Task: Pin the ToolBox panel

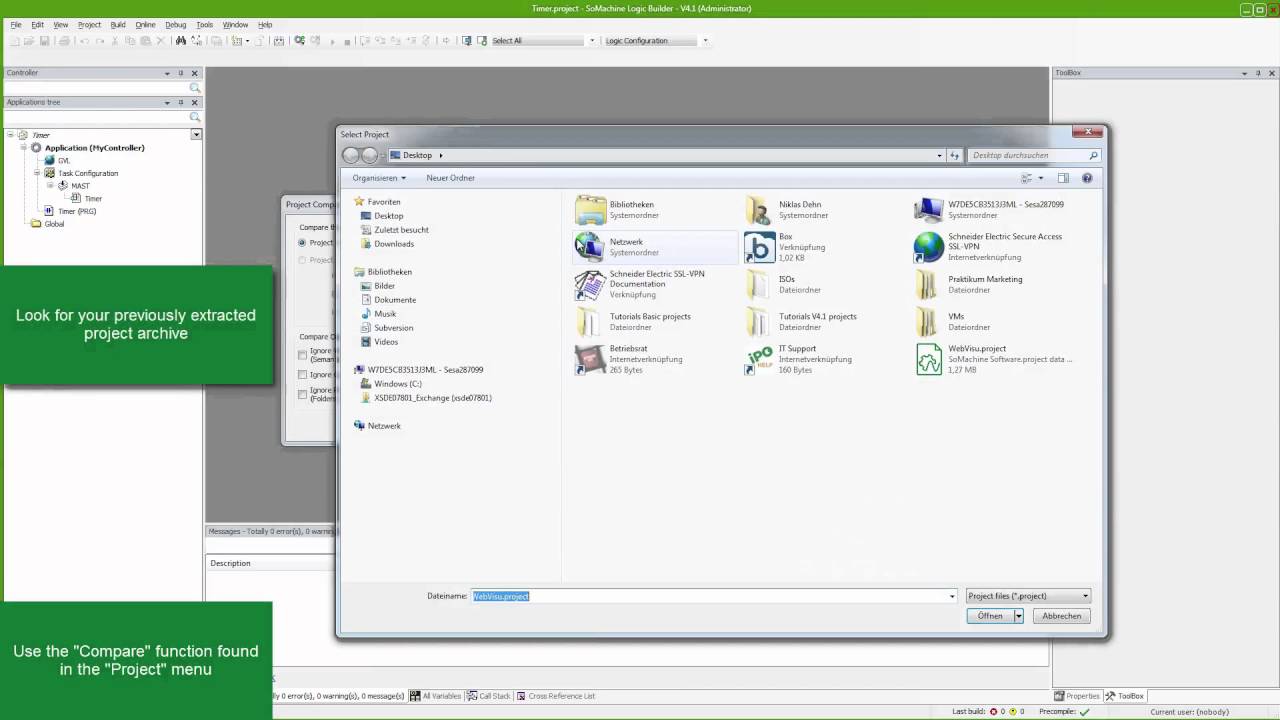Action: [x=1259, y=73]
